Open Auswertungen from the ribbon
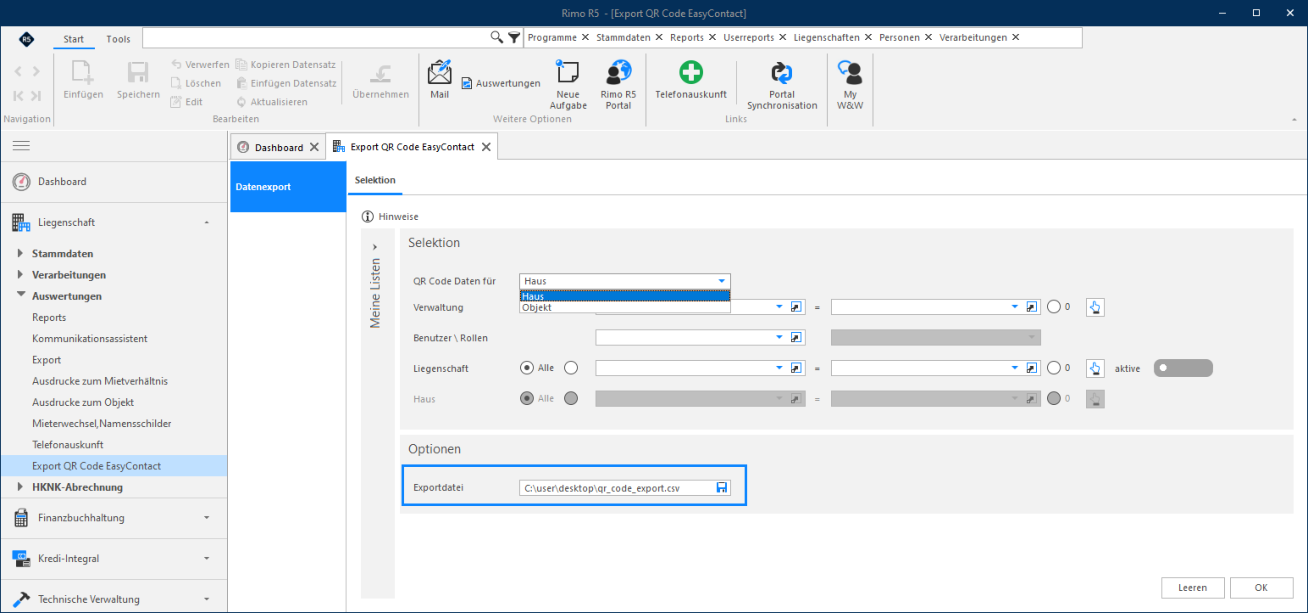The height and width of the screenshot is (613, 1308). [501, 83]
